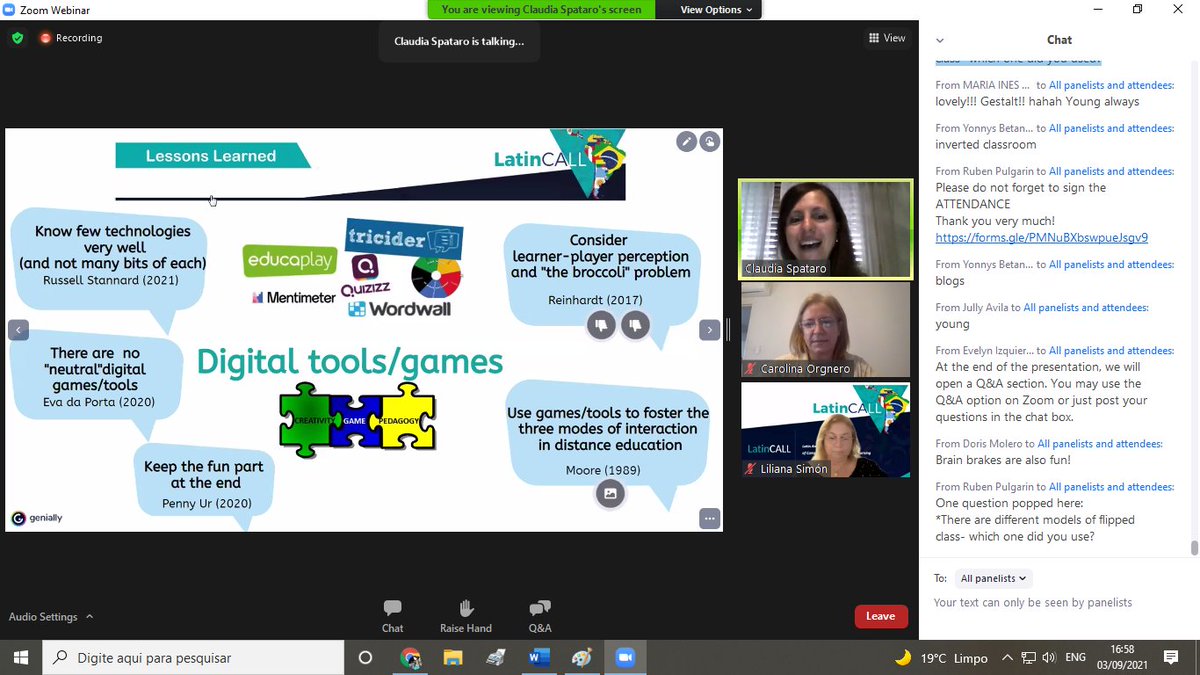Click Raise Hand
Viewport: 1200px width, 675px height.
click(x=465, y=616)
